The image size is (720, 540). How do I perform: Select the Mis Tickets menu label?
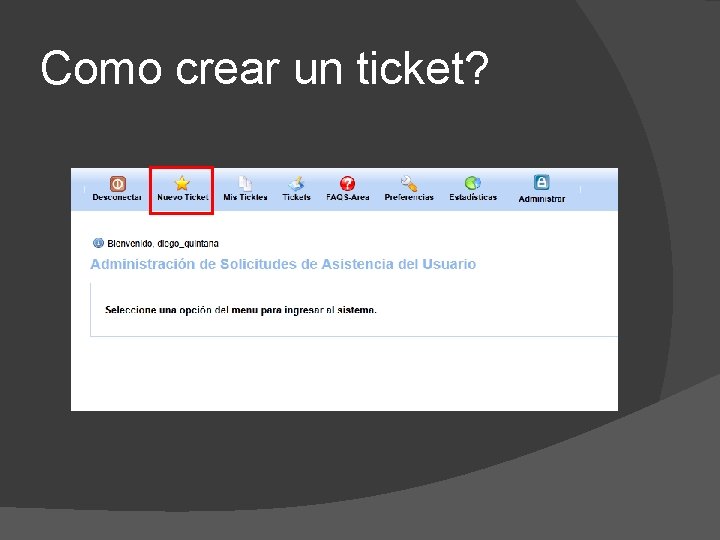click(245, 197)
